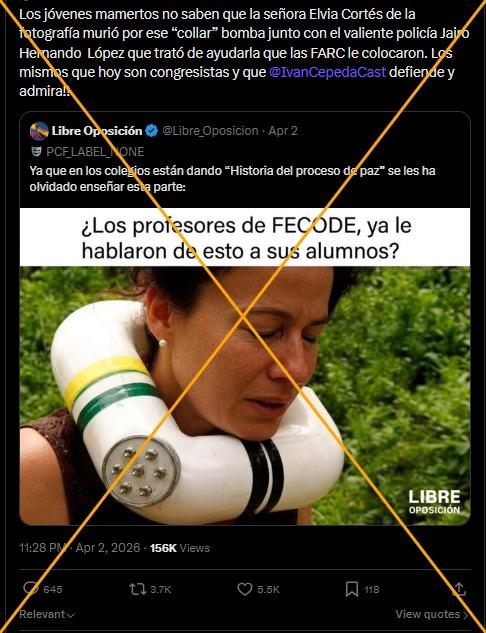The height and width of the screenshot is (633, 486).
Task: Click Libre Oposición account name
Action: pyautogui.click(x=97, y=131)
